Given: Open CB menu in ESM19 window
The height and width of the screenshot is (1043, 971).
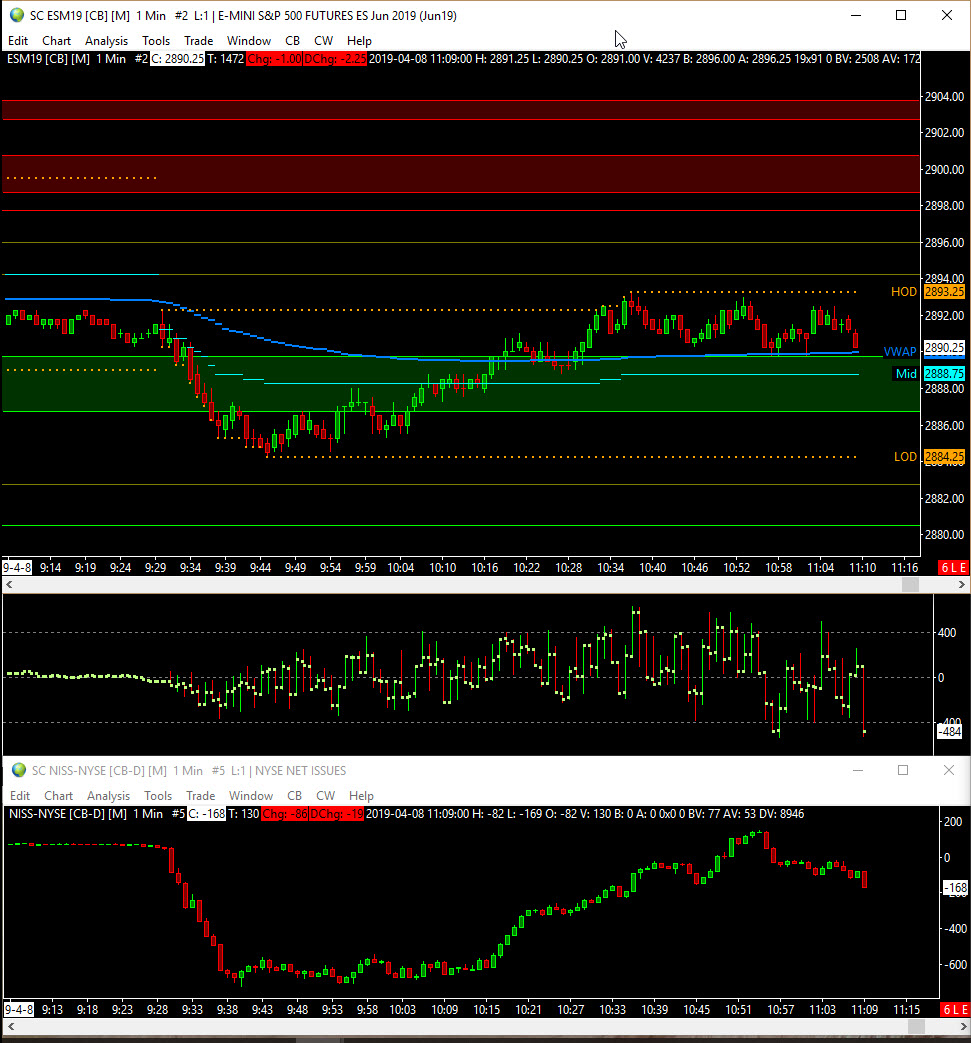Looking at the screenshot, I should point(293,41).
